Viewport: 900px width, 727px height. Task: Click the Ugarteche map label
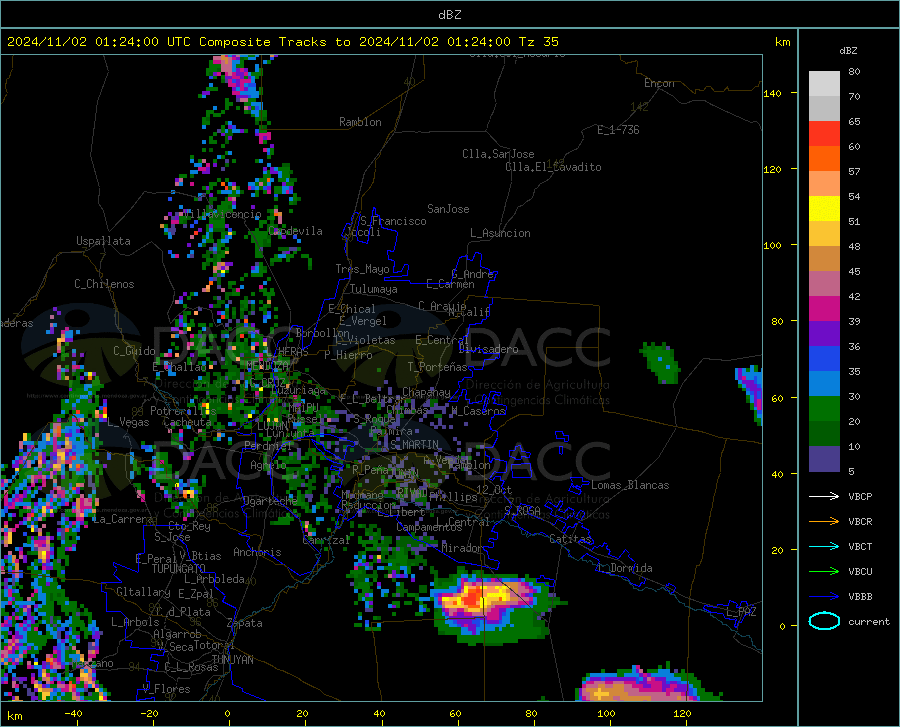click(x=270, y=501)
